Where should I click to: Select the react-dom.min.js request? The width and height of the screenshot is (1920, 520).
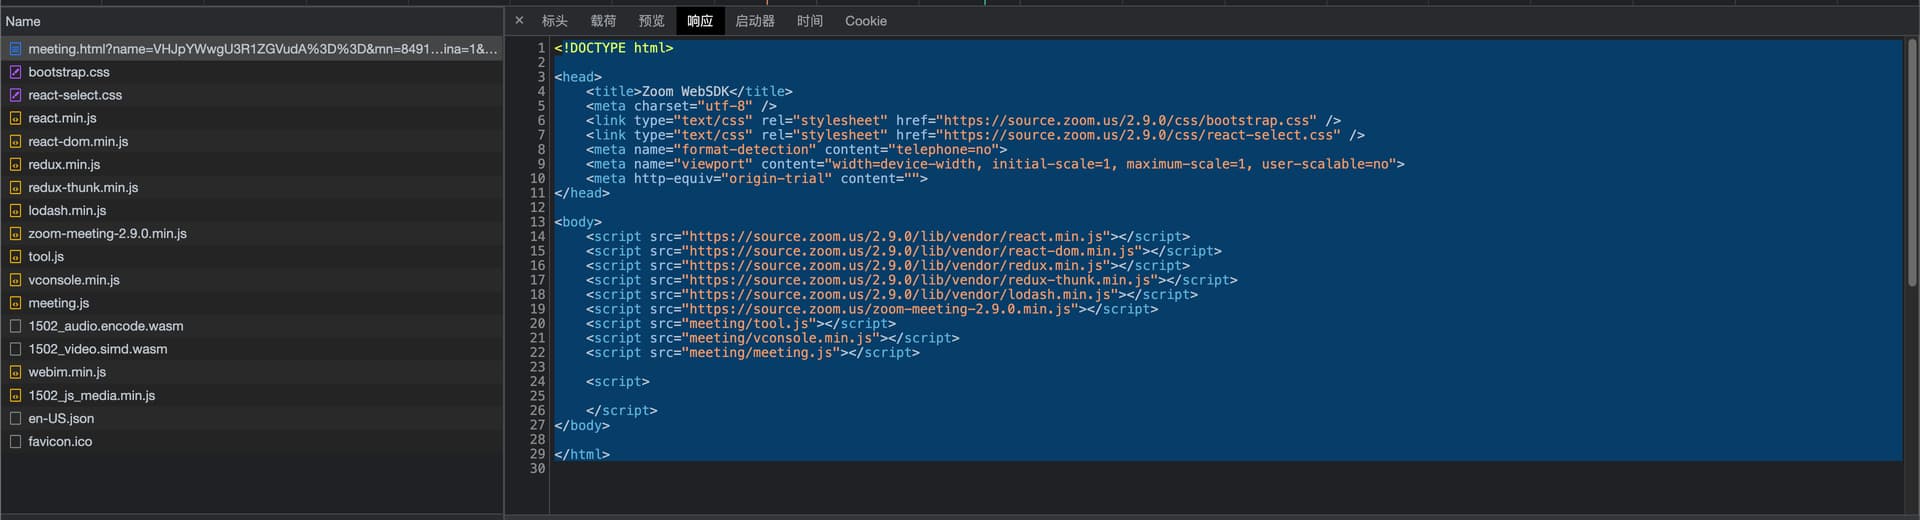pyautogui.click(x=252, y=141)
